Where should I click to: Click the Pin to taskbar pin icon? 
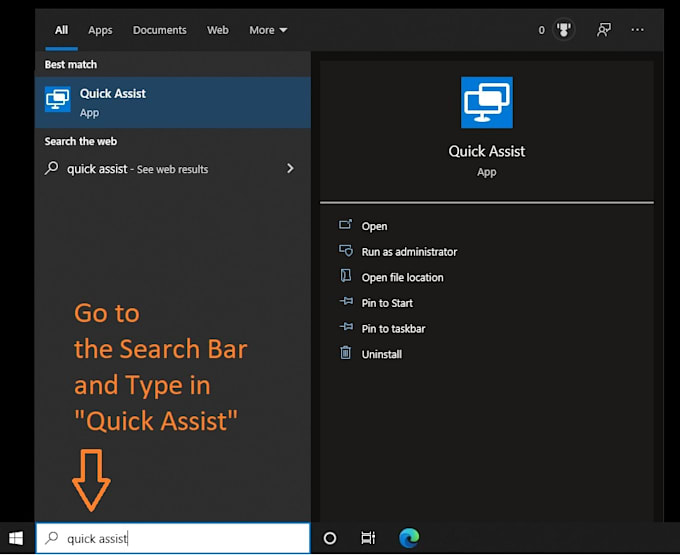coord(346,326)
